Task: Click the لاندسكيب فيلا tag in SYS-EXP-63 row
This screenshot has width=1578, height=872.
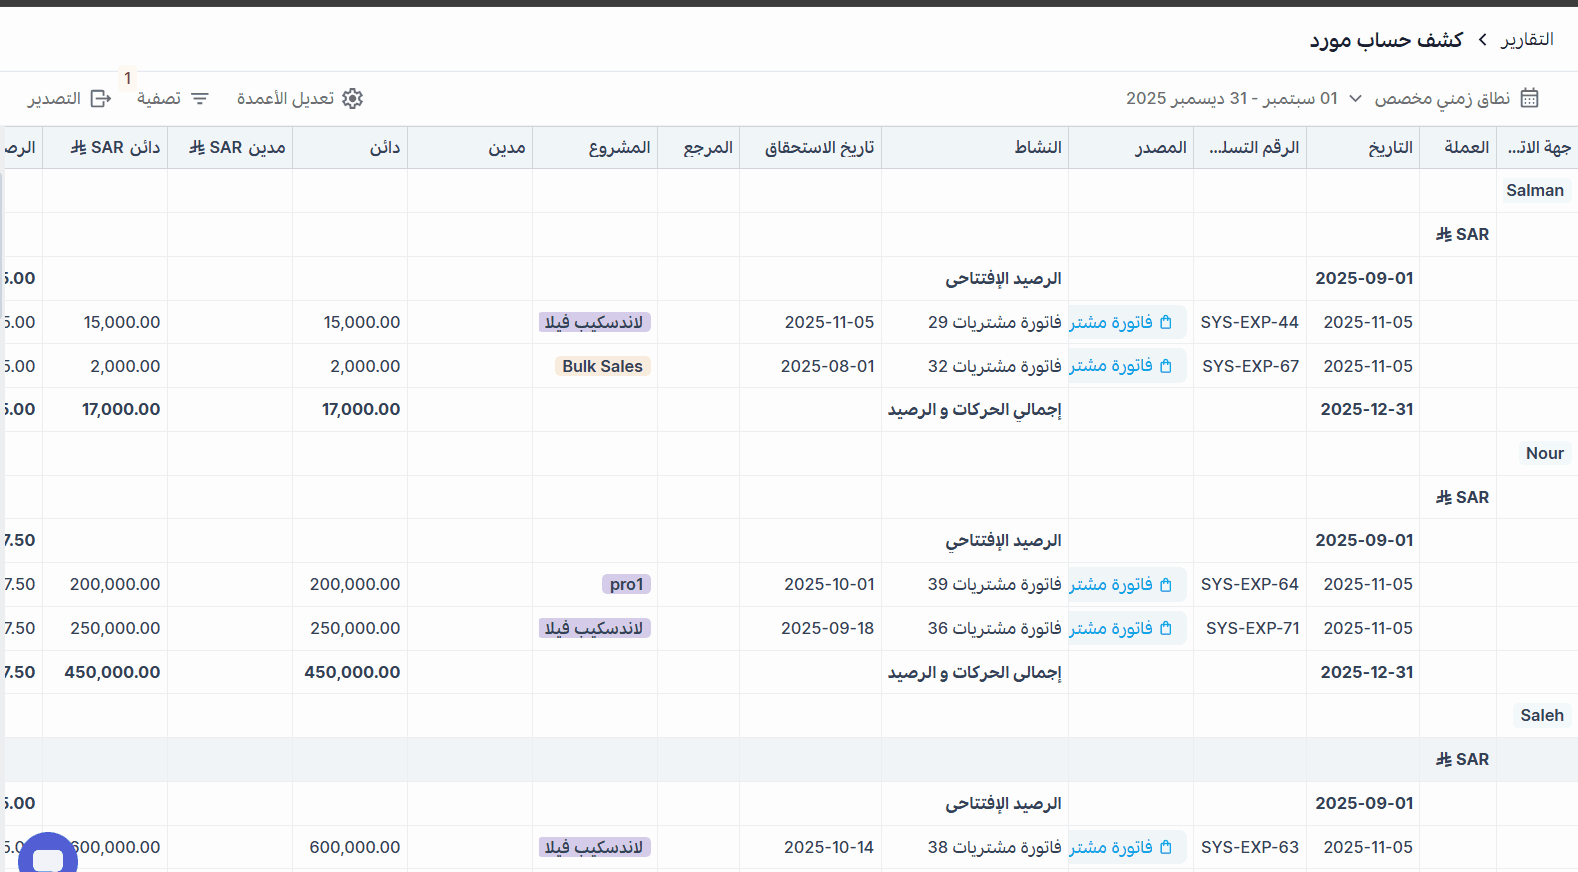Action: pos(595,847)
